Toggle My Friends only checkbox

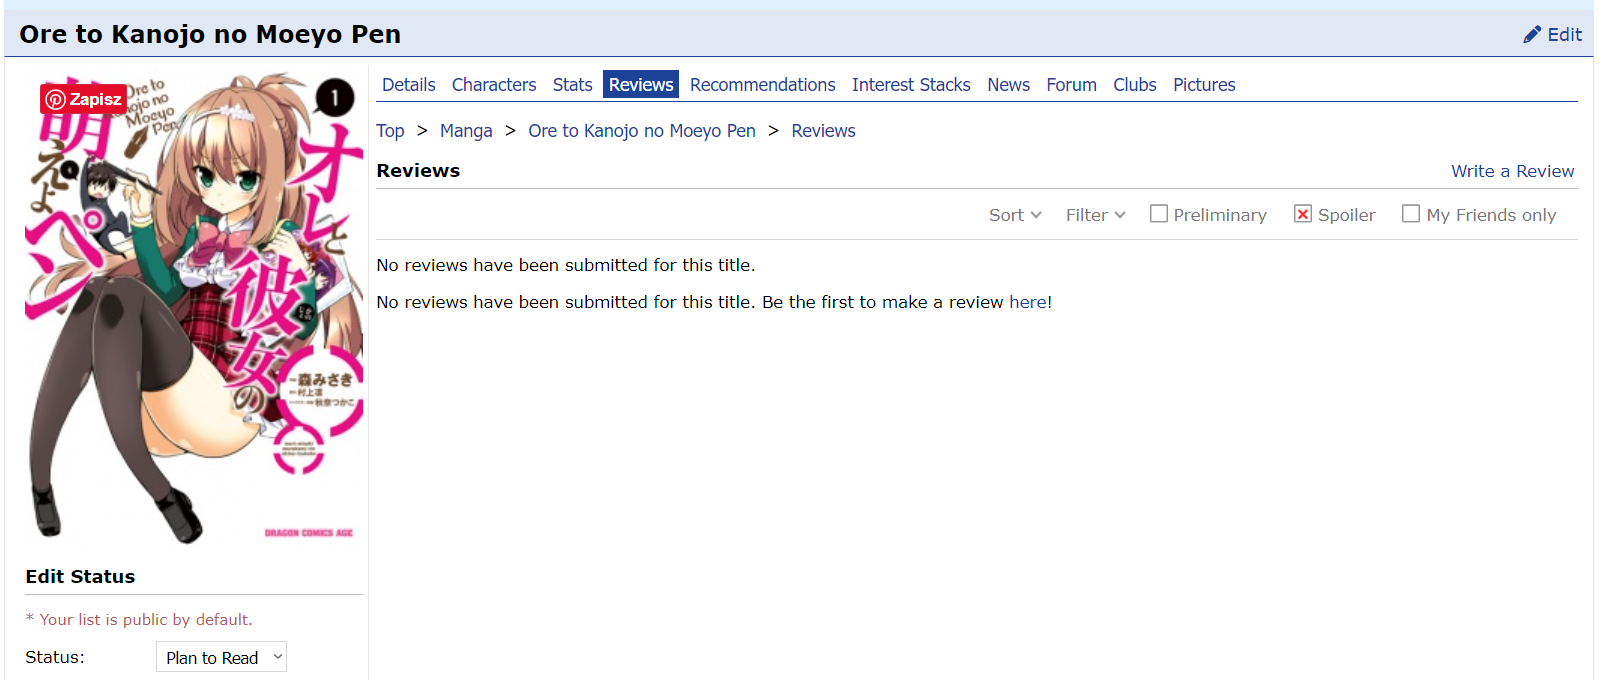[x=1410, y=214]
